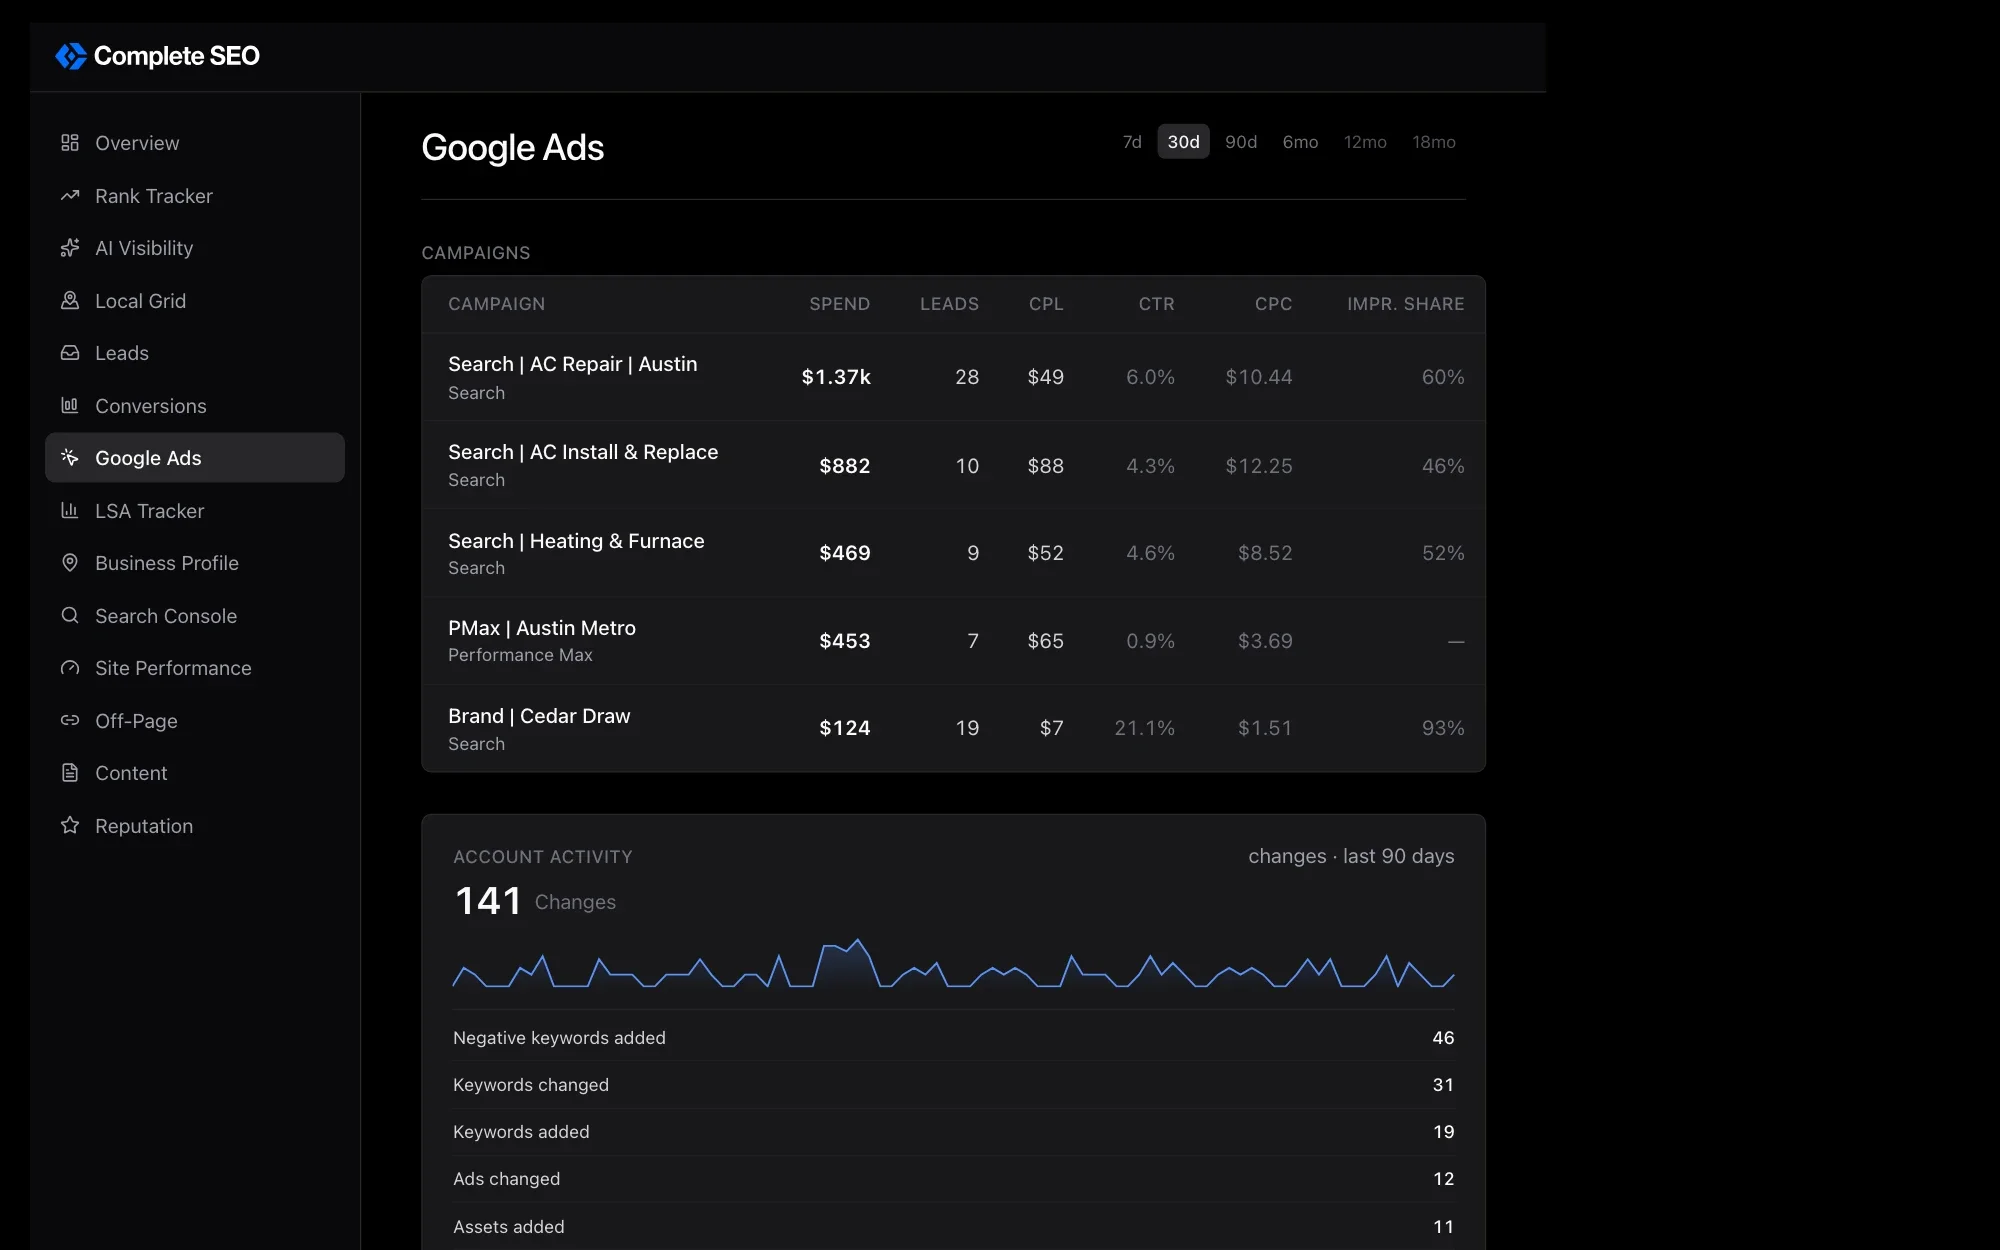Screen dimensions: 2000x1250
Task: Click the Keywords changed row
Action: click(953, 1085)
